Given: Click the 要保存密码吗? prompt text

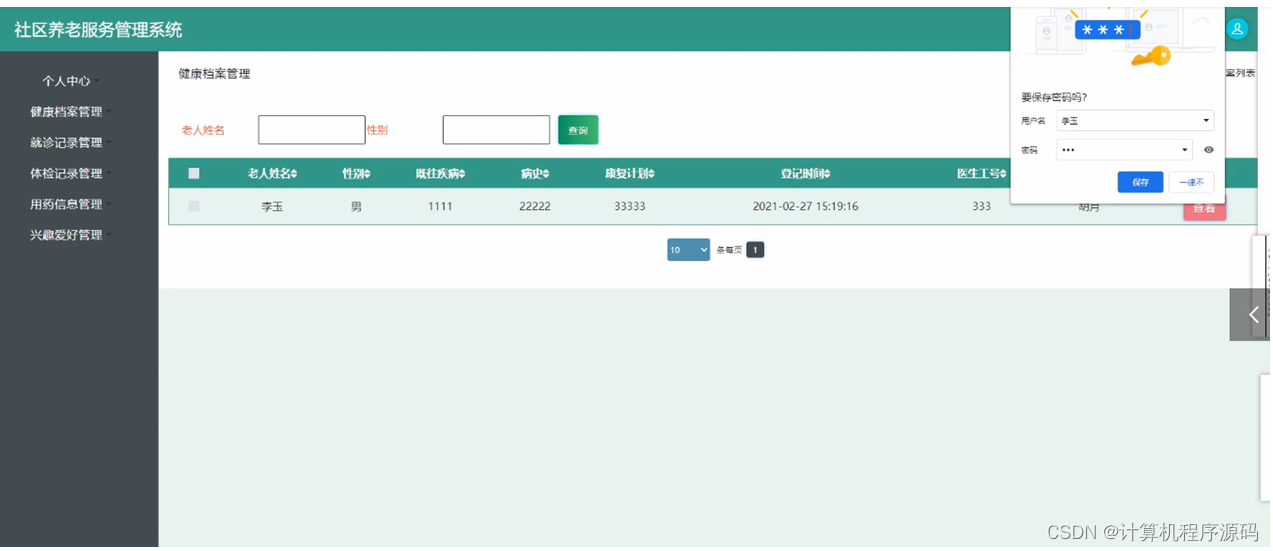Looking at the screenshot, I should [x=1054, y=97].
